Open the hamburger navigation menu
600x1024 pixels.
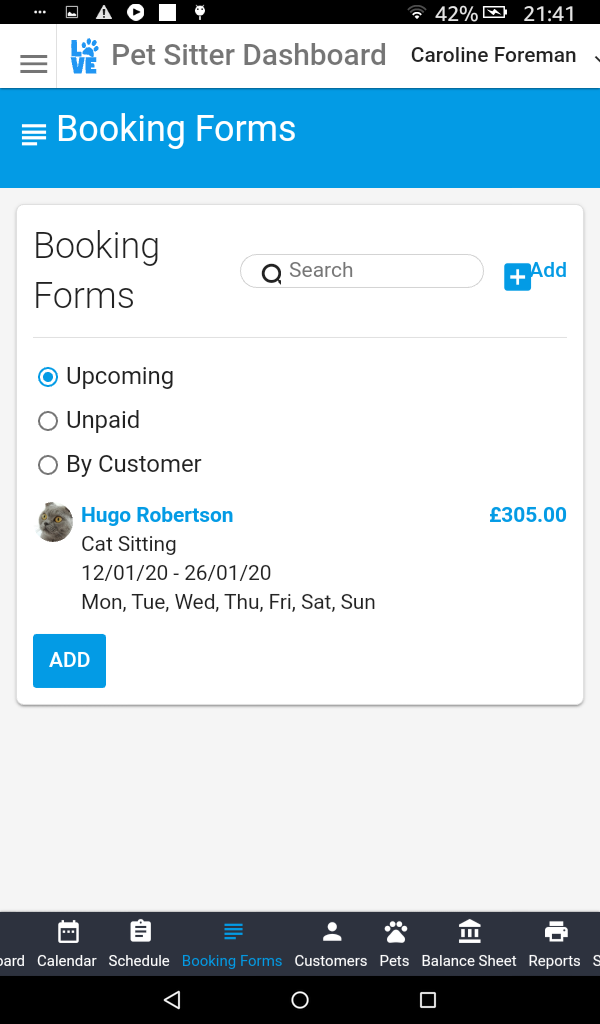click(34, 64)
